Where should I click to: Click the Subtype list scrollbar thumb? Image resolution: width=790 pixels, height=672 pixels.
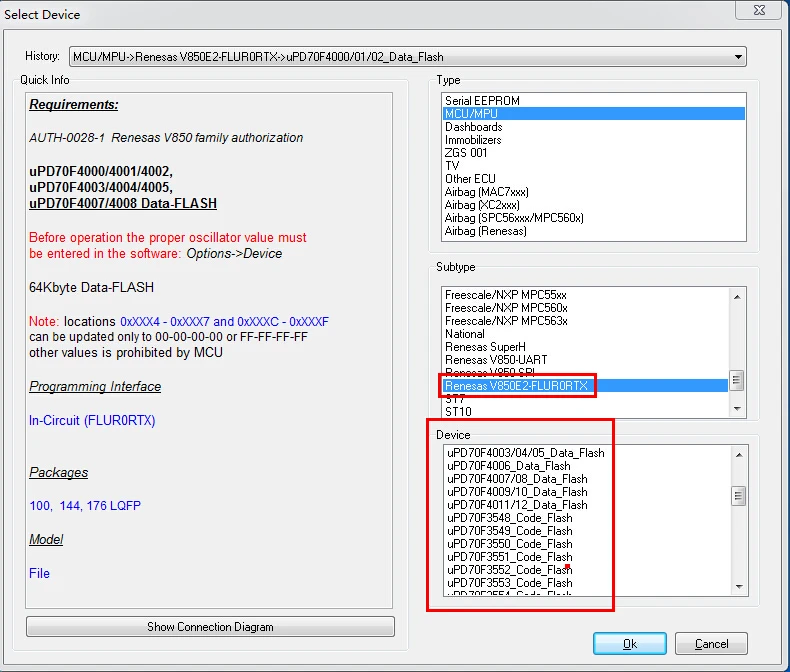737,380
